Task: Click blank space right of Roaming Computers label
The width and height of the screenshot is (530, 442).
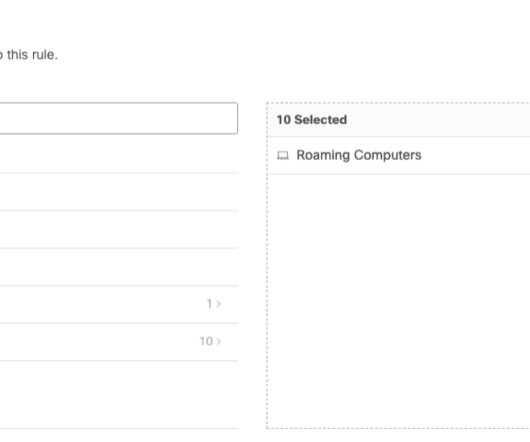Action: (x=476, y=155)
